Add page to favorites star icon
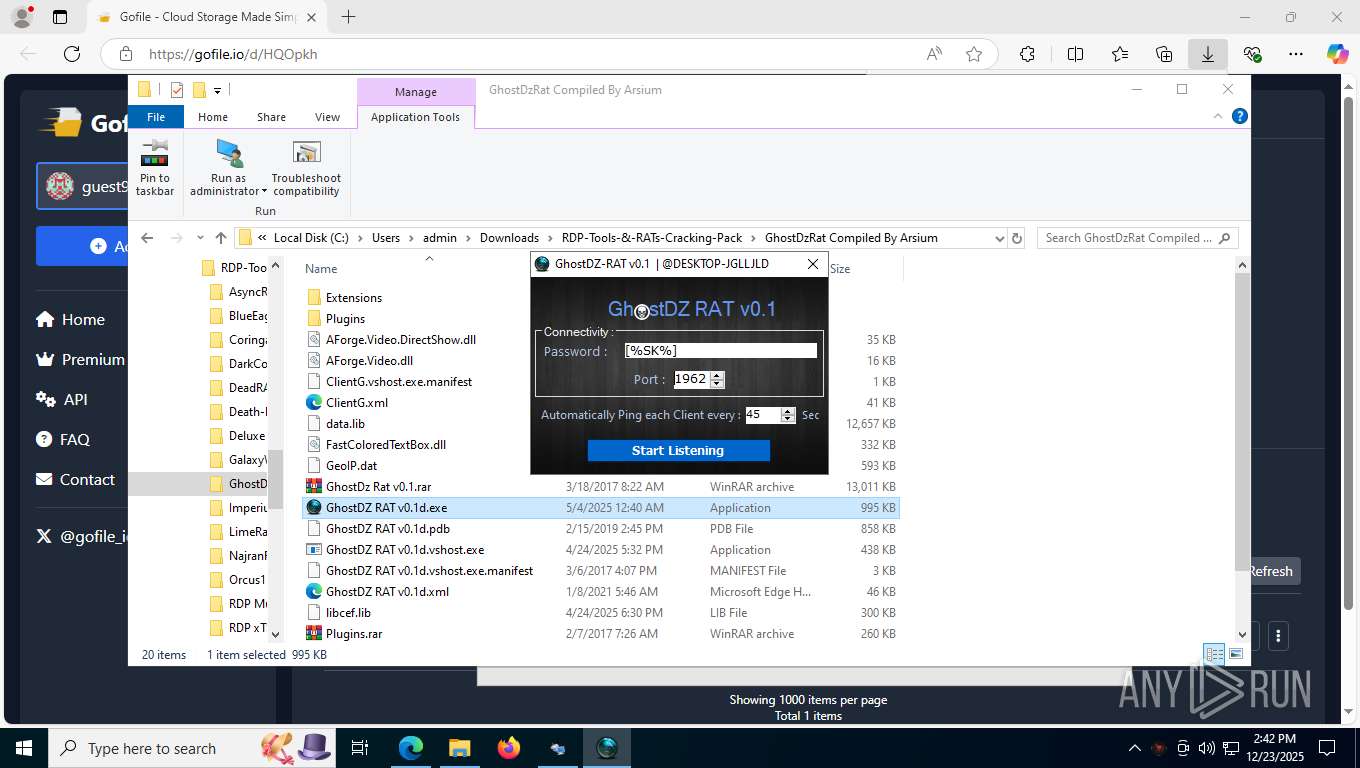 (x=974, y=54)
